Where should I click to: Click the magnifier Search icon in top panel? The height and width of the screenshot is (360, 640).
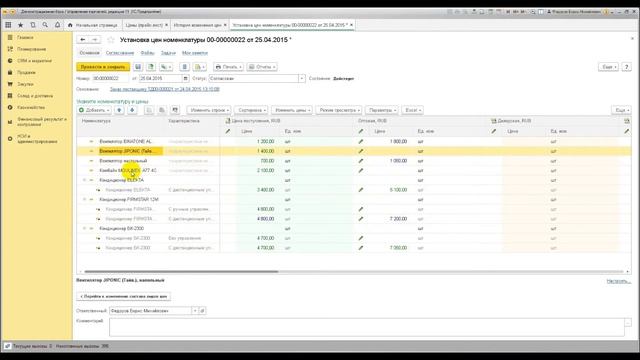[45, 25]
